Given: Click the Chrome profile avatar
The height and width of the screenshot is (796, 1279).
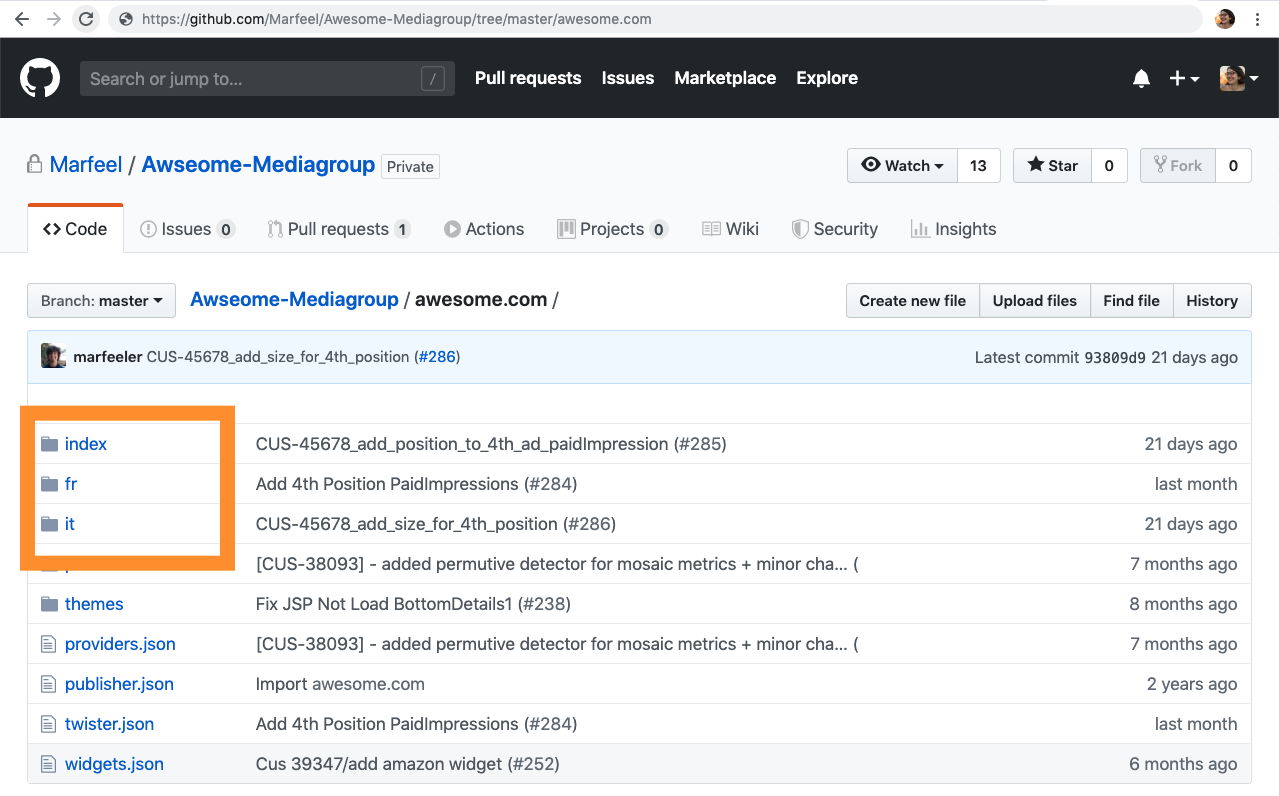Looking at the screenshot, I should 1225,19.
